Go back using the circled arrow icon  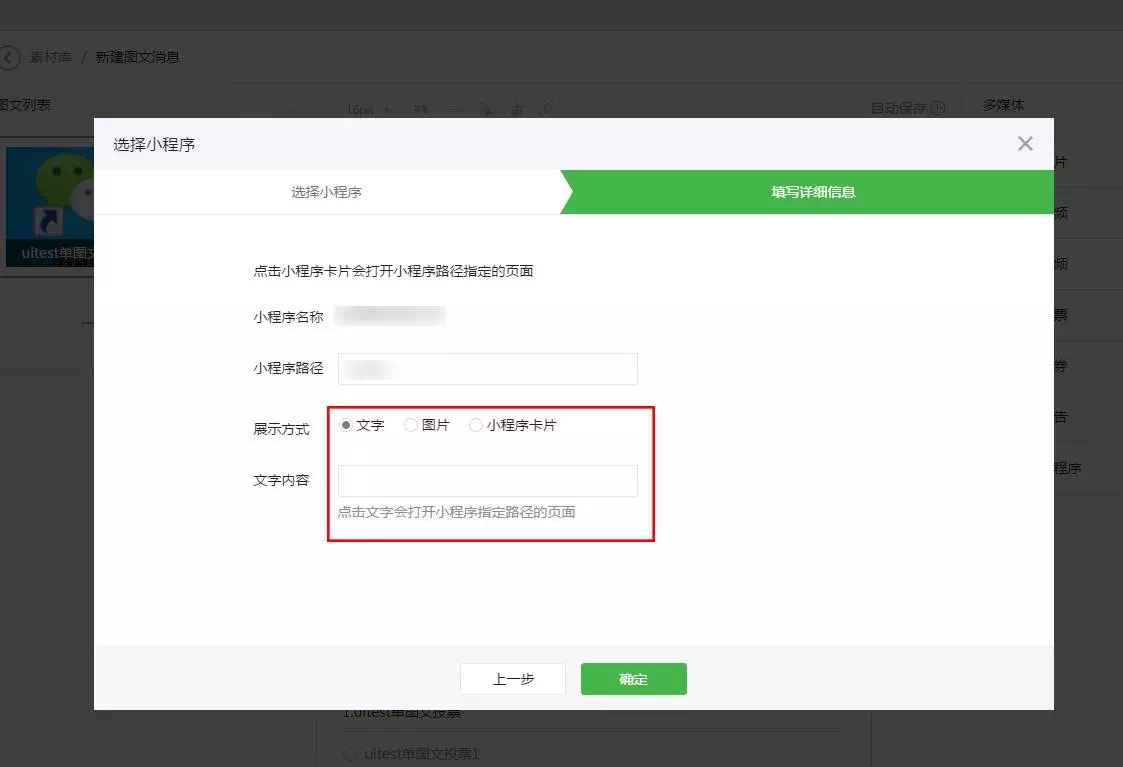pos(9,58)
